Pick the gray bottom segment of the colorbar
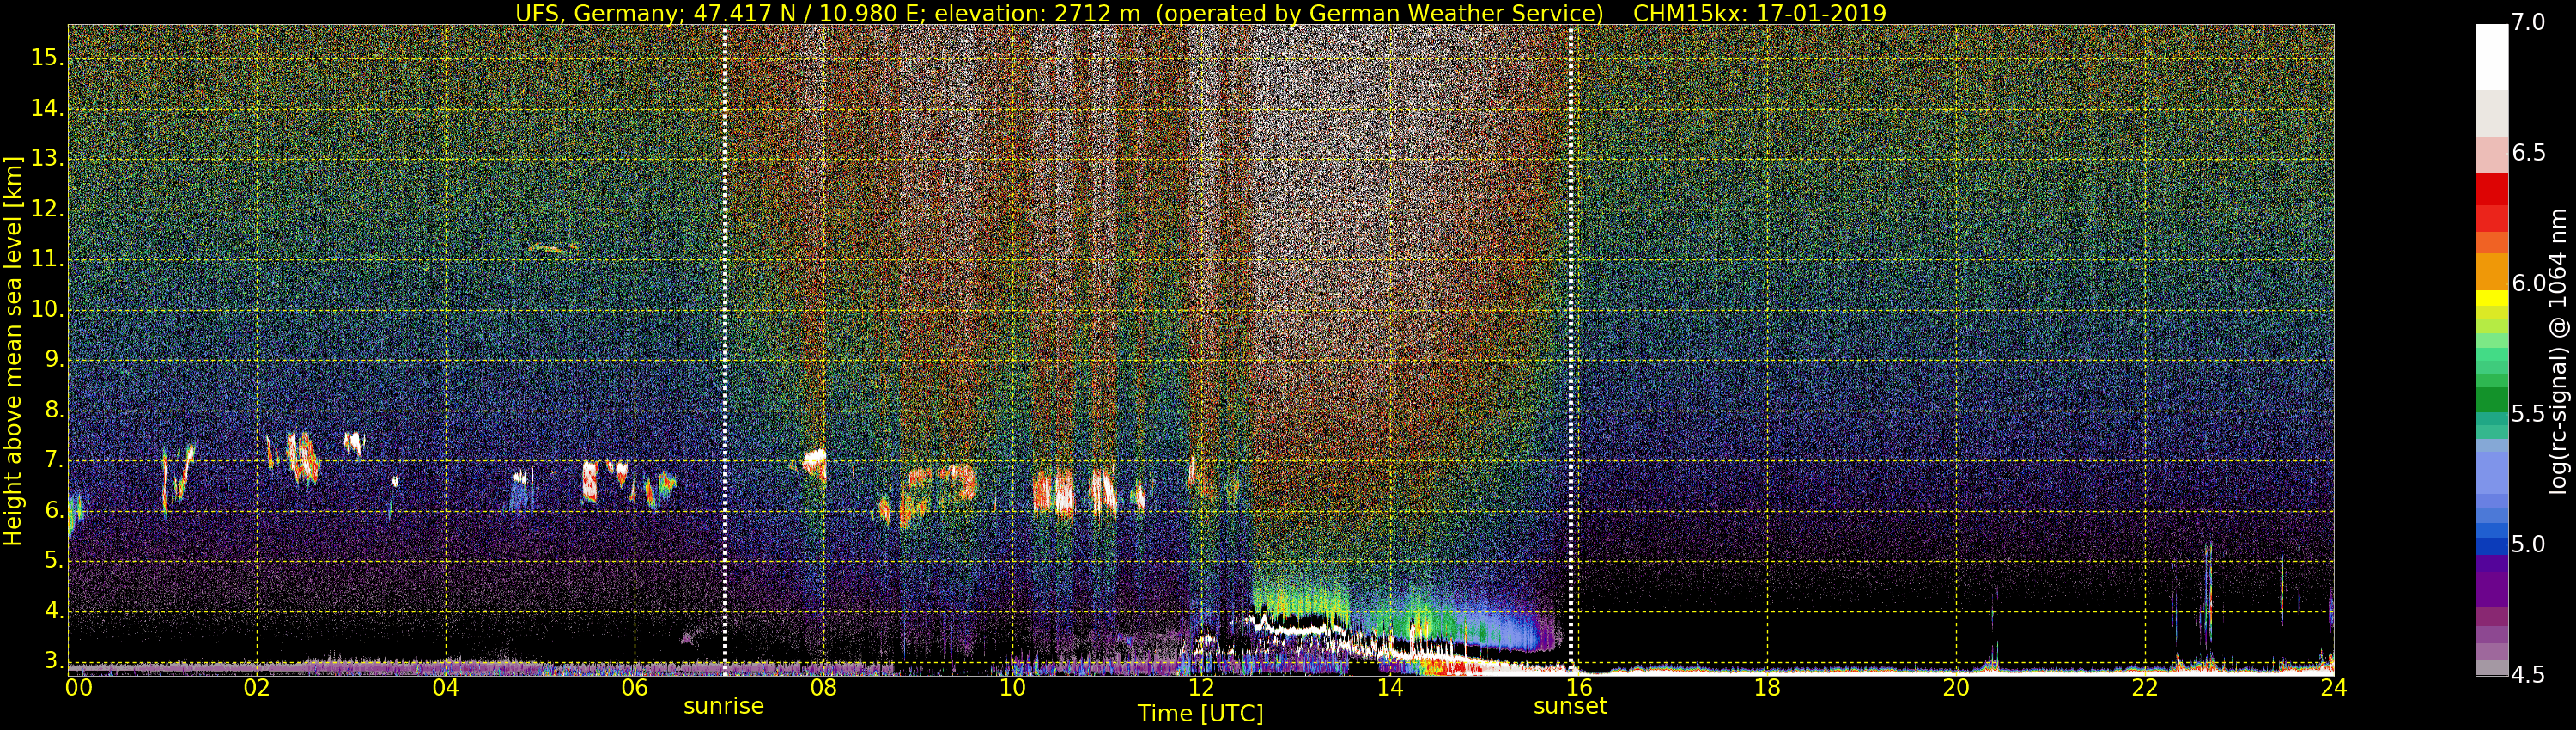Viewport: 2576px width, 730px height. (x=2491, y=668)
